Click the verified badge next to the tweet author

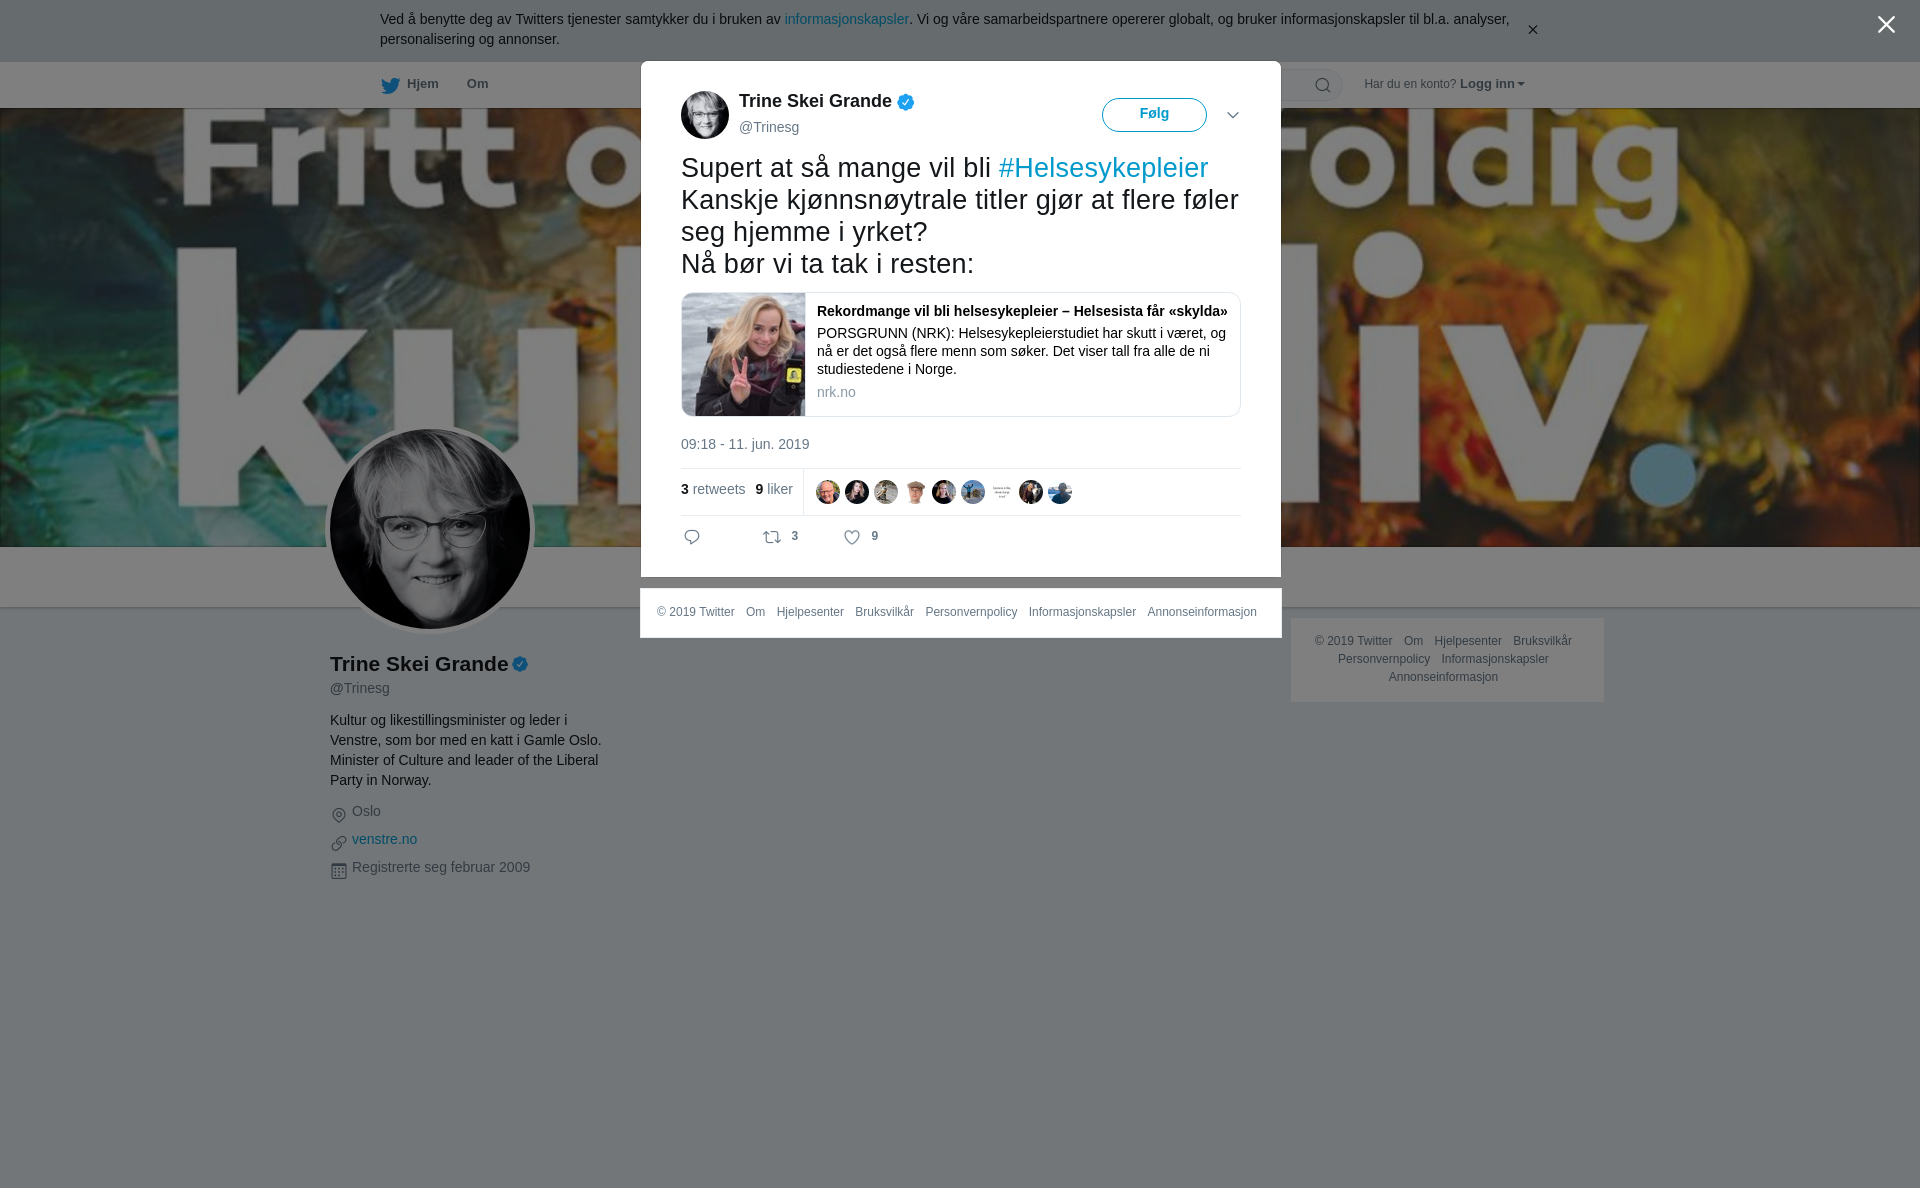[906, 102]
